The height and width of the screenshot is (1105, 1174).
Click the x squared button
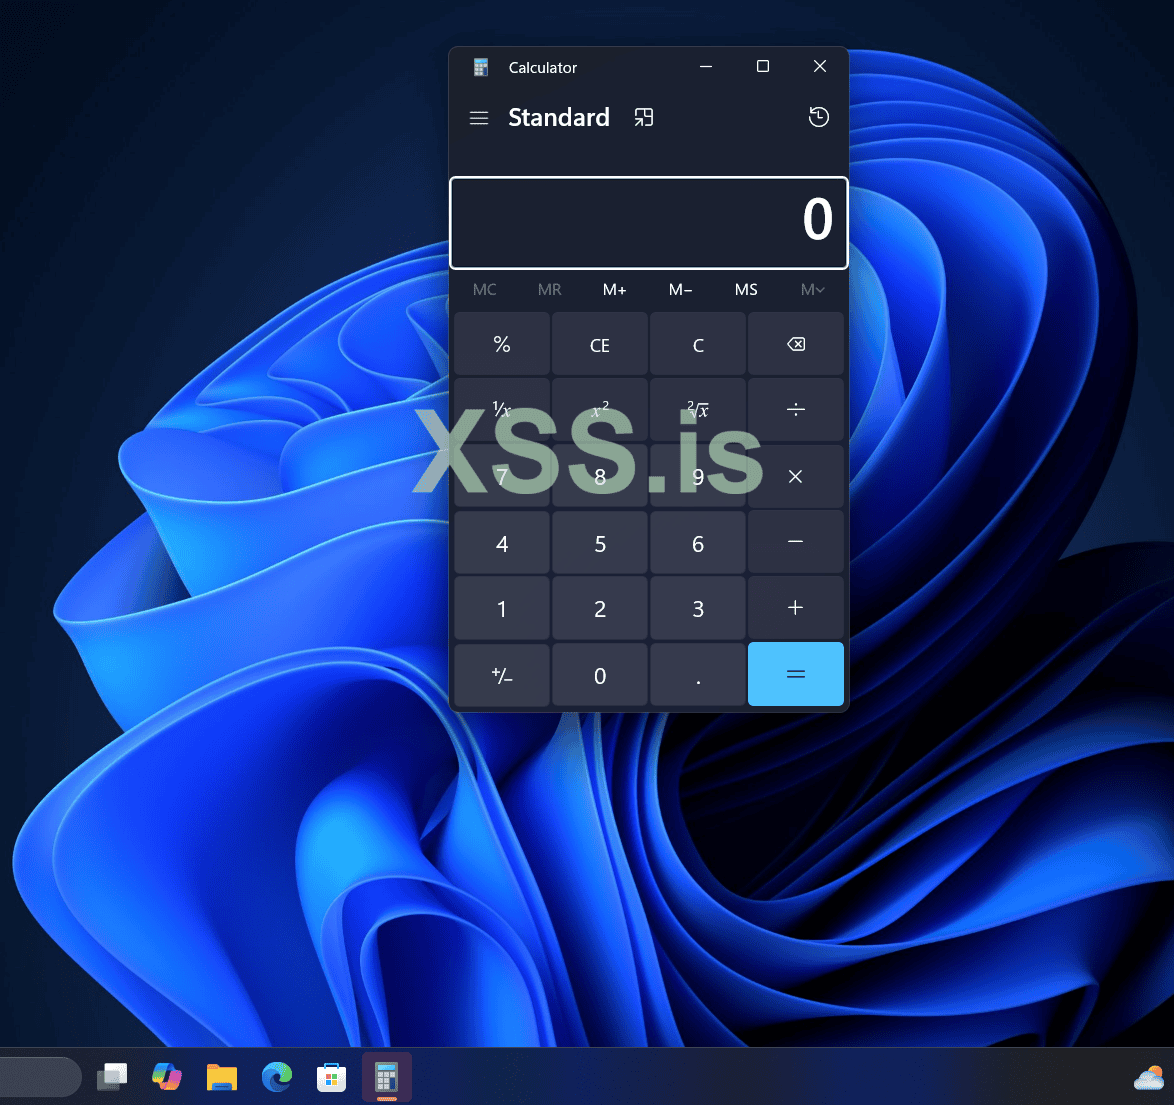click(x=599, y=409)
